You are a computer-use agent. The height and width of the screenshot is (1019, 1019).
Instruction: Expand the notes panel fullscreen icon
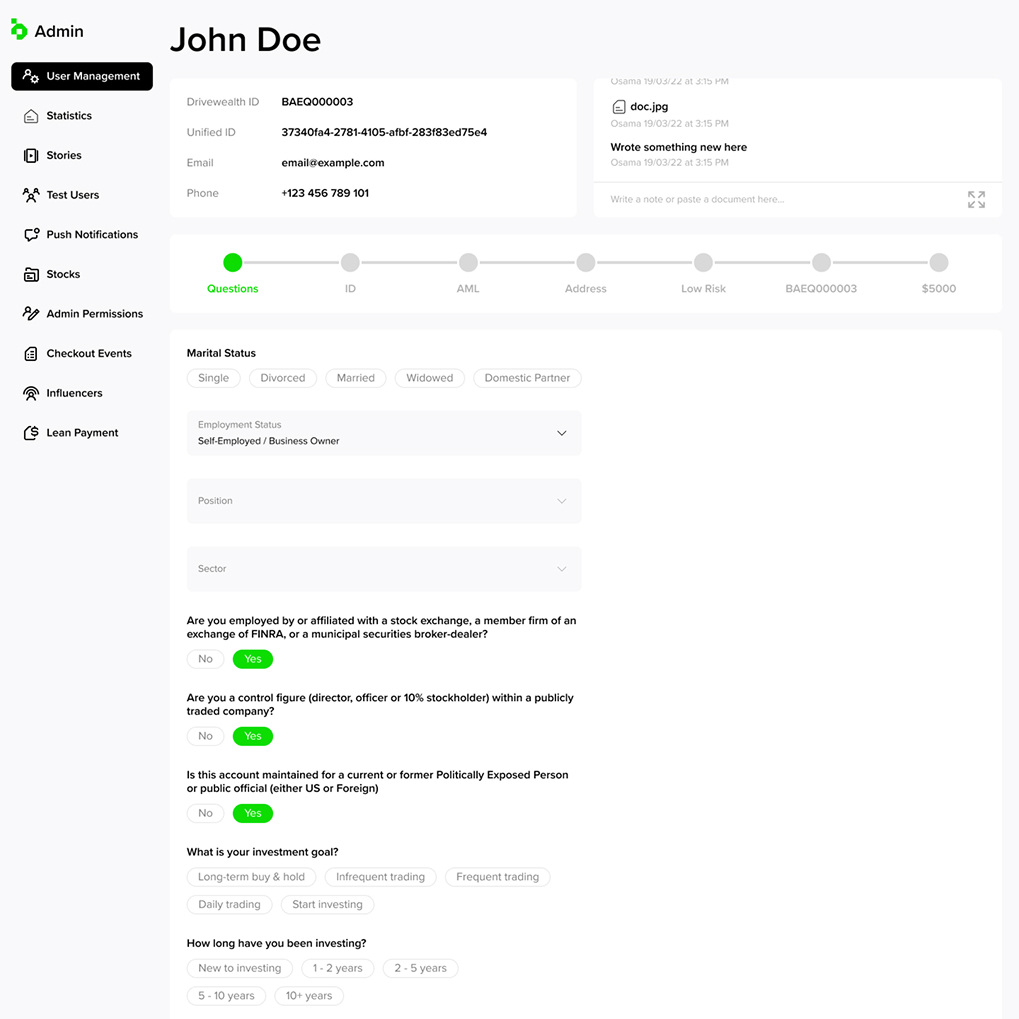point(976,200)
